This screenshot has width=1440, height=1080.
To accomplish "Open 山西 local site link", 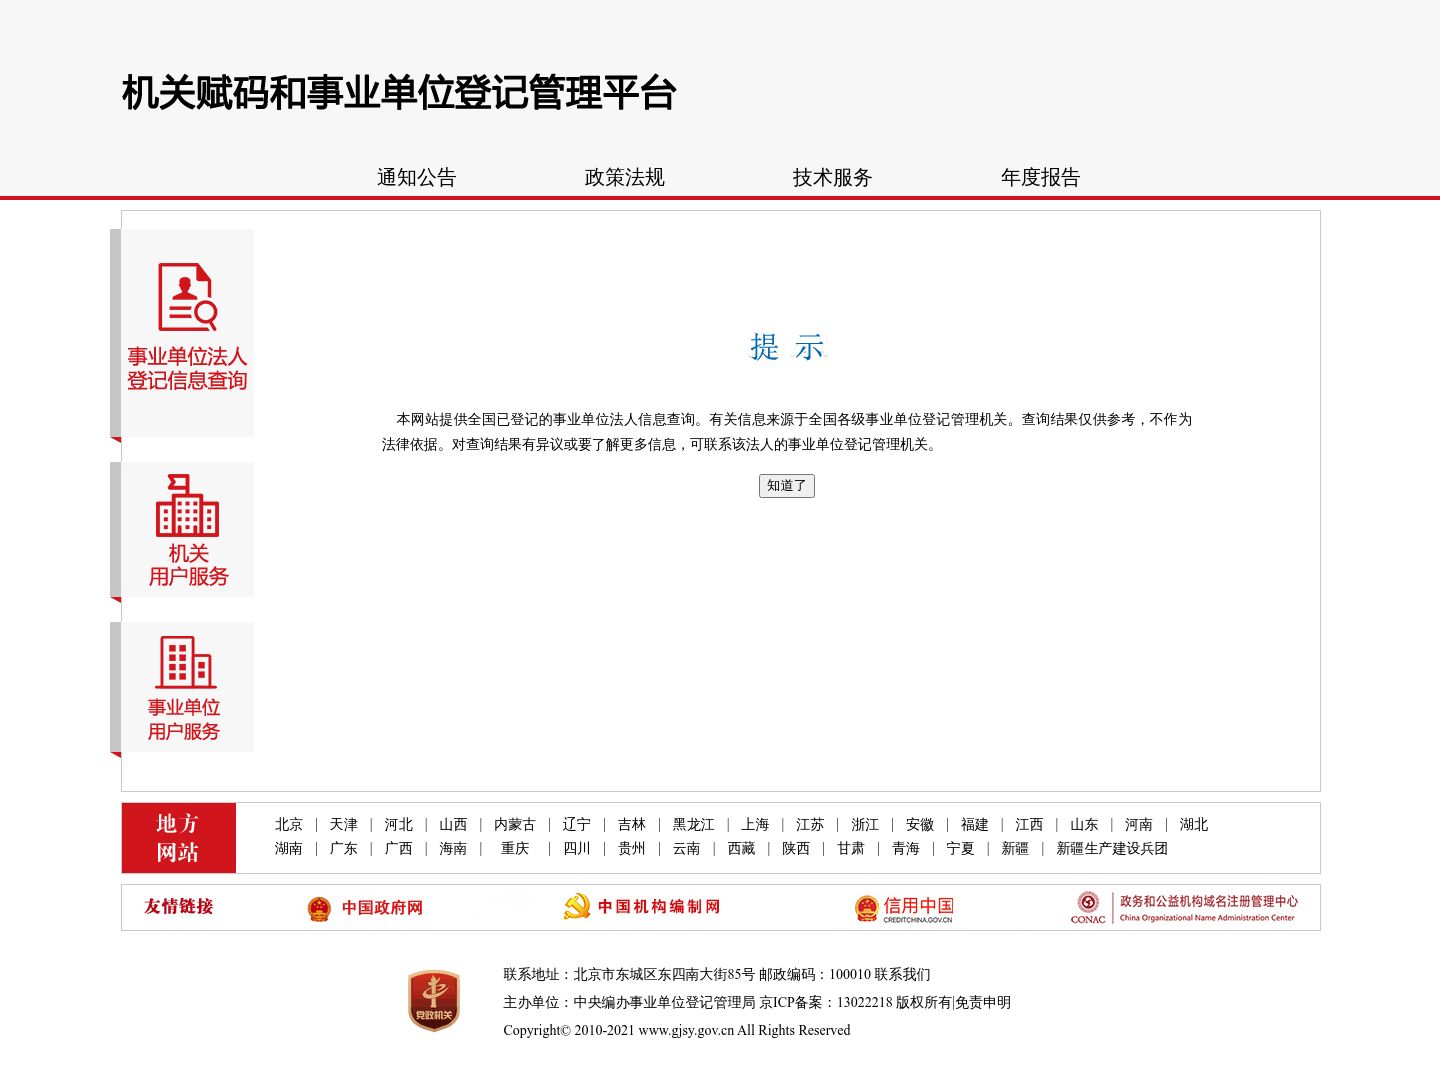I will [x=453, y=825].
